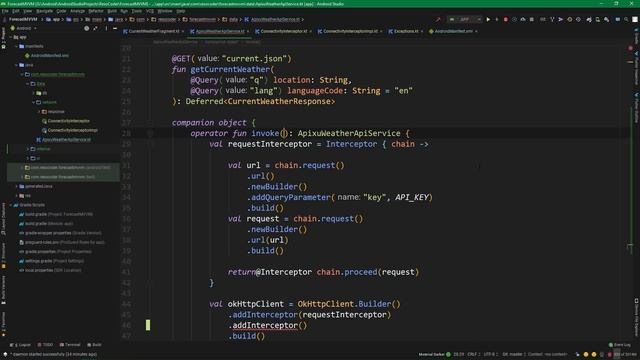Select local.properties in Gradle Scripts

click(50, 270)
